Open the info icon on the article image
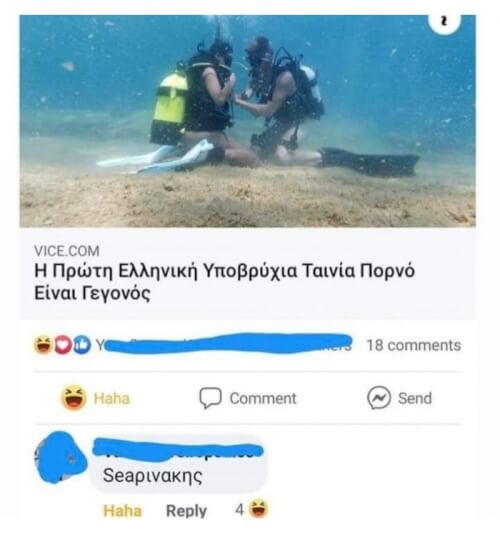The height and width of the screenshot is (535, 500). pos(444,21)
